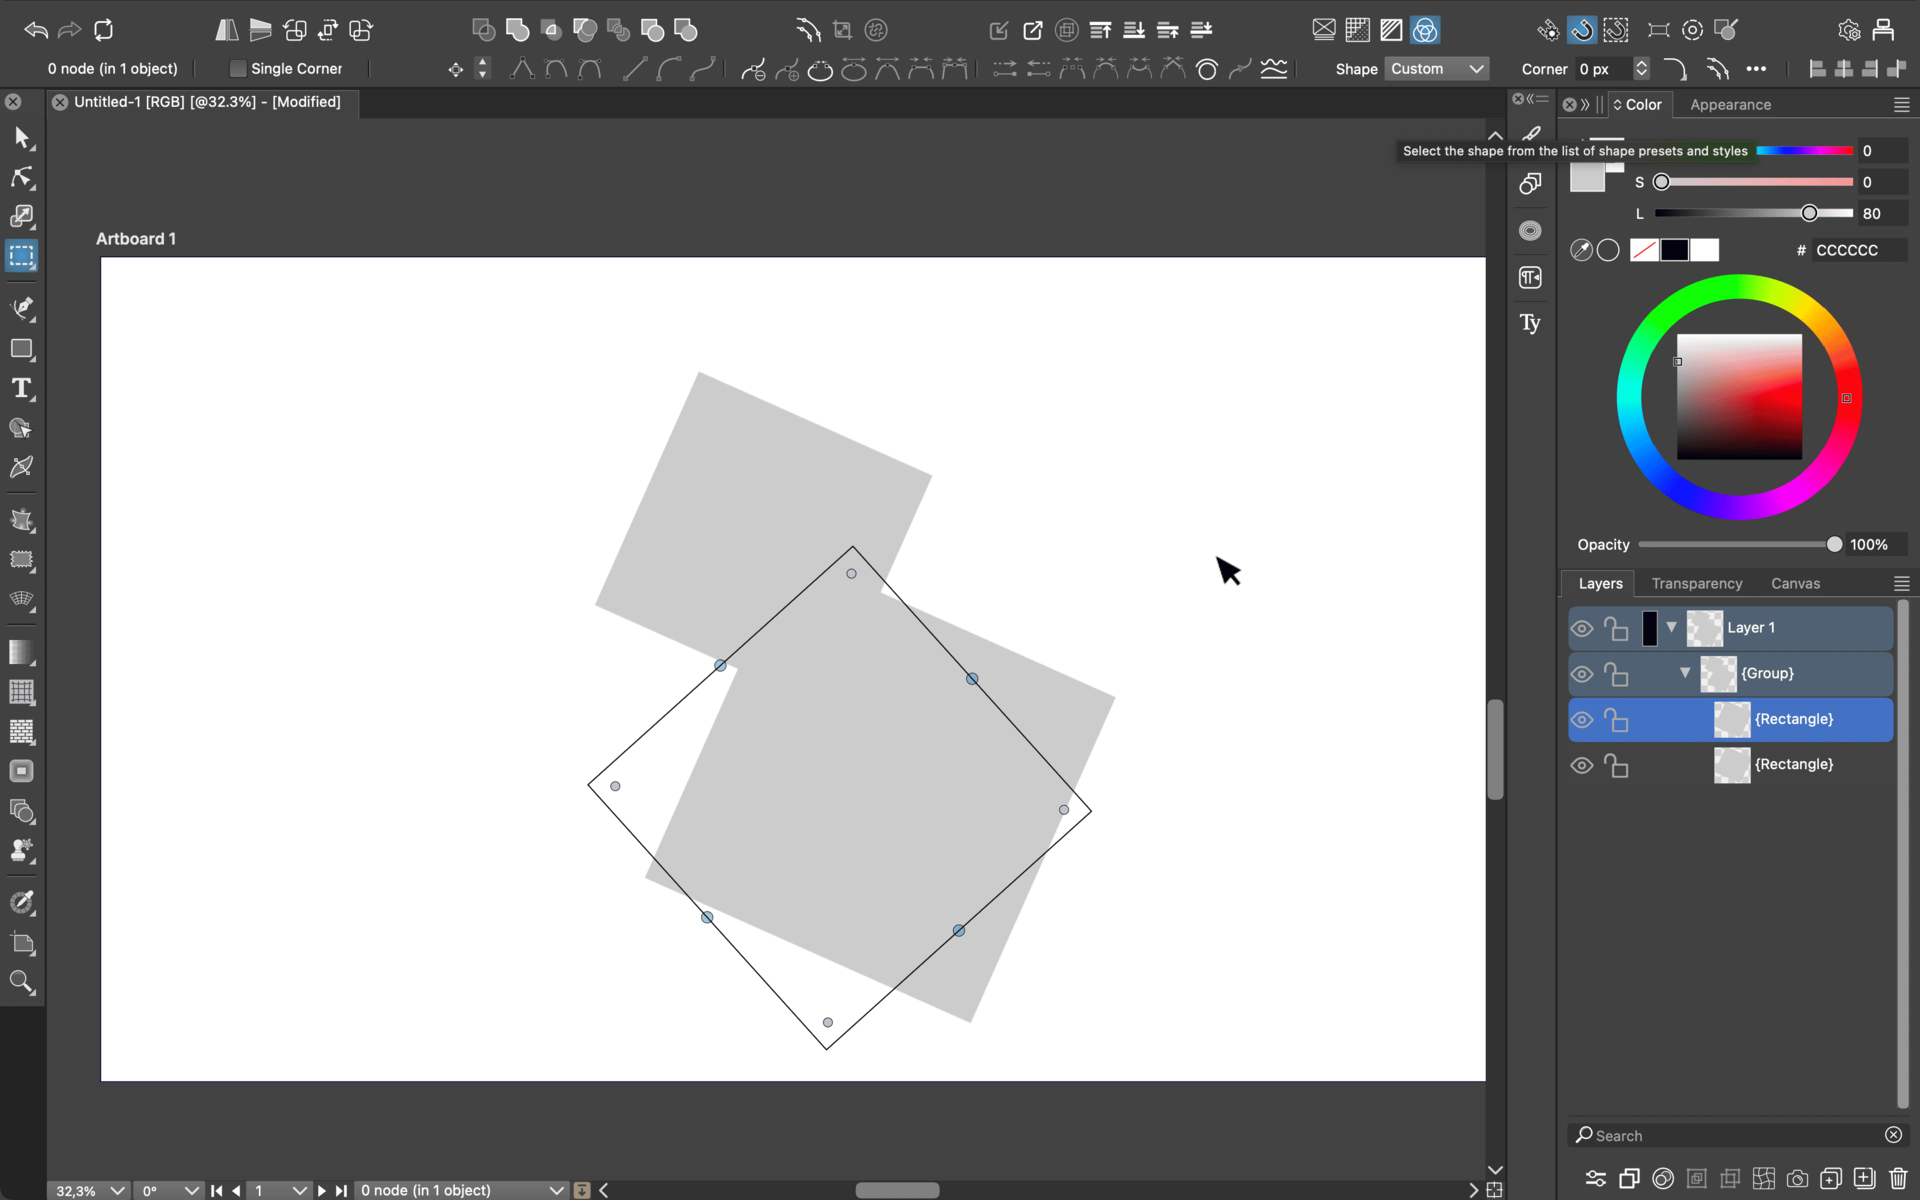1920x1200 pixels.
Task: Collapse the Group disclosure triangle
Action: pyautogui.click(x=1685, y=673)
